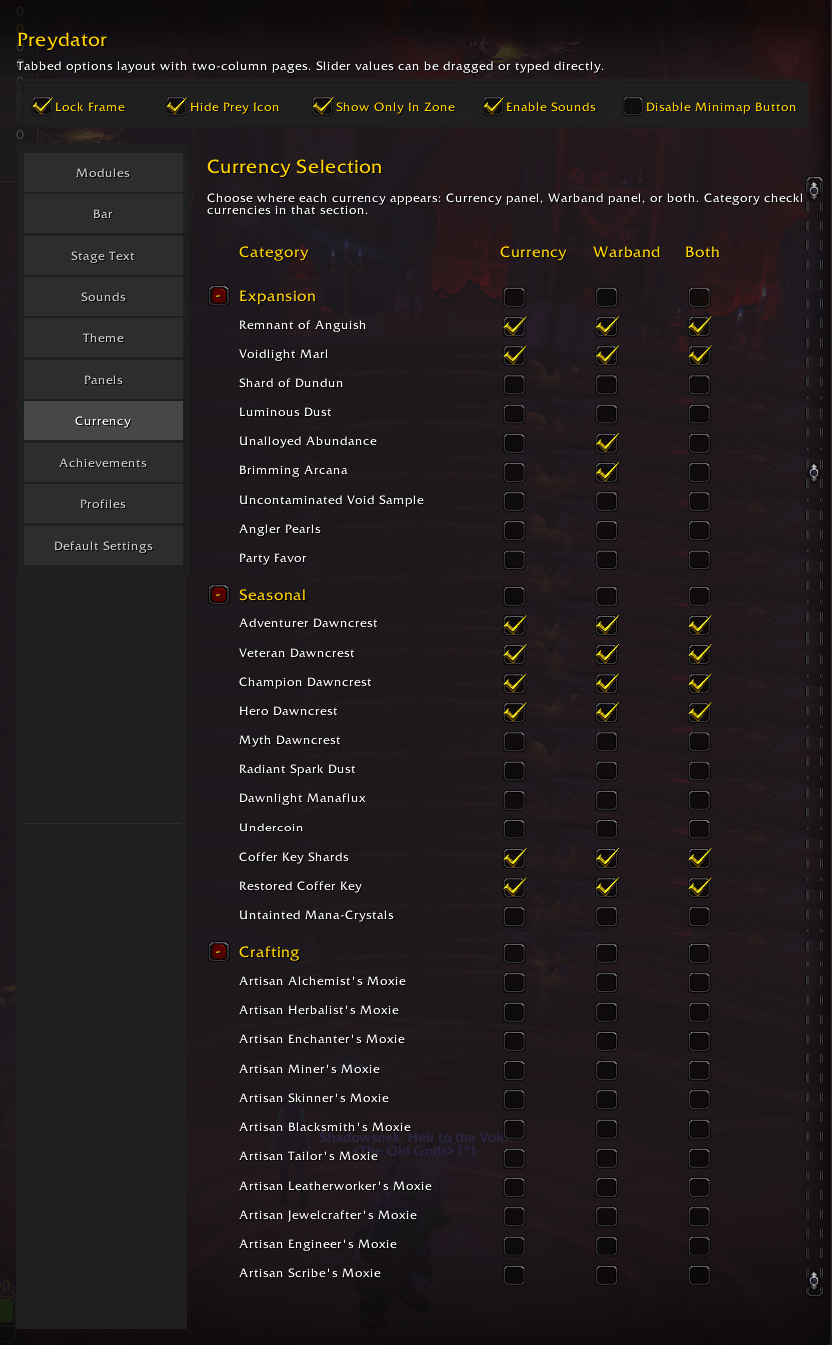Toggle Show Only In Zone checkbox
Image resolution: width=832 pixels, height=1345 pixels.
point(323,106)
